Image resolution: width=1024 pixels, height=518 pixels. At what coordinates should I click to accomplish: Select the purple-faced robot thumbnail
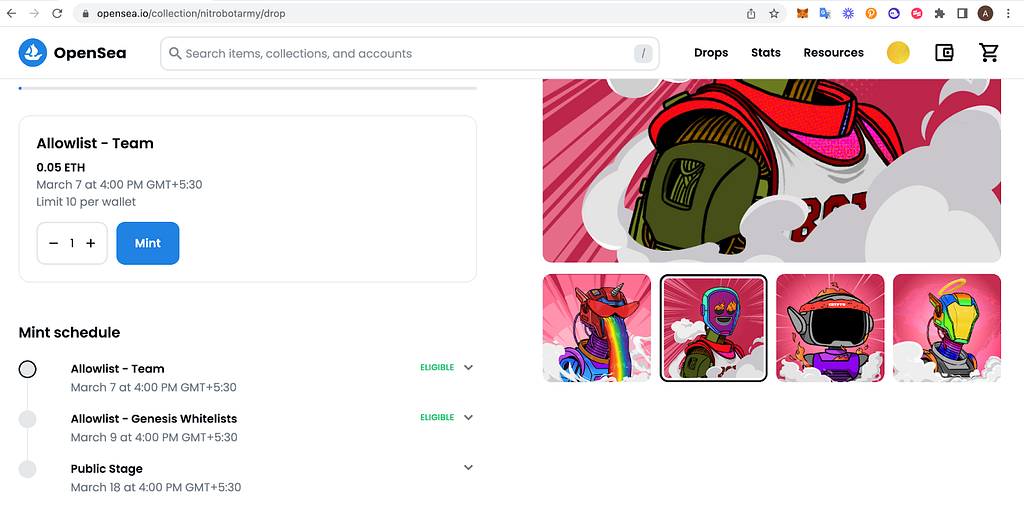click(713, 328)
